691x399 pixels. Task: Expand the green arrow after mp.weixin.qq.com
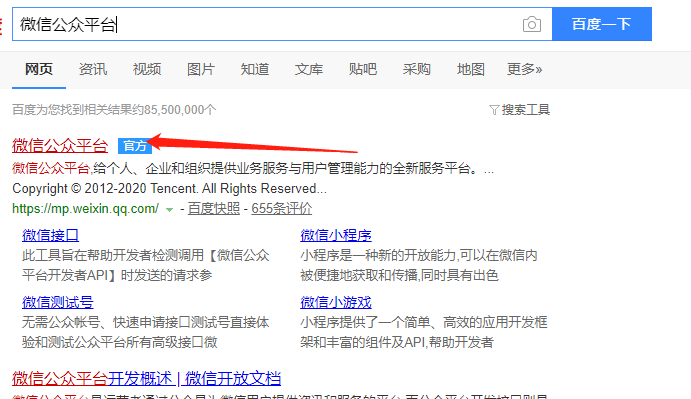coord(169,210)
